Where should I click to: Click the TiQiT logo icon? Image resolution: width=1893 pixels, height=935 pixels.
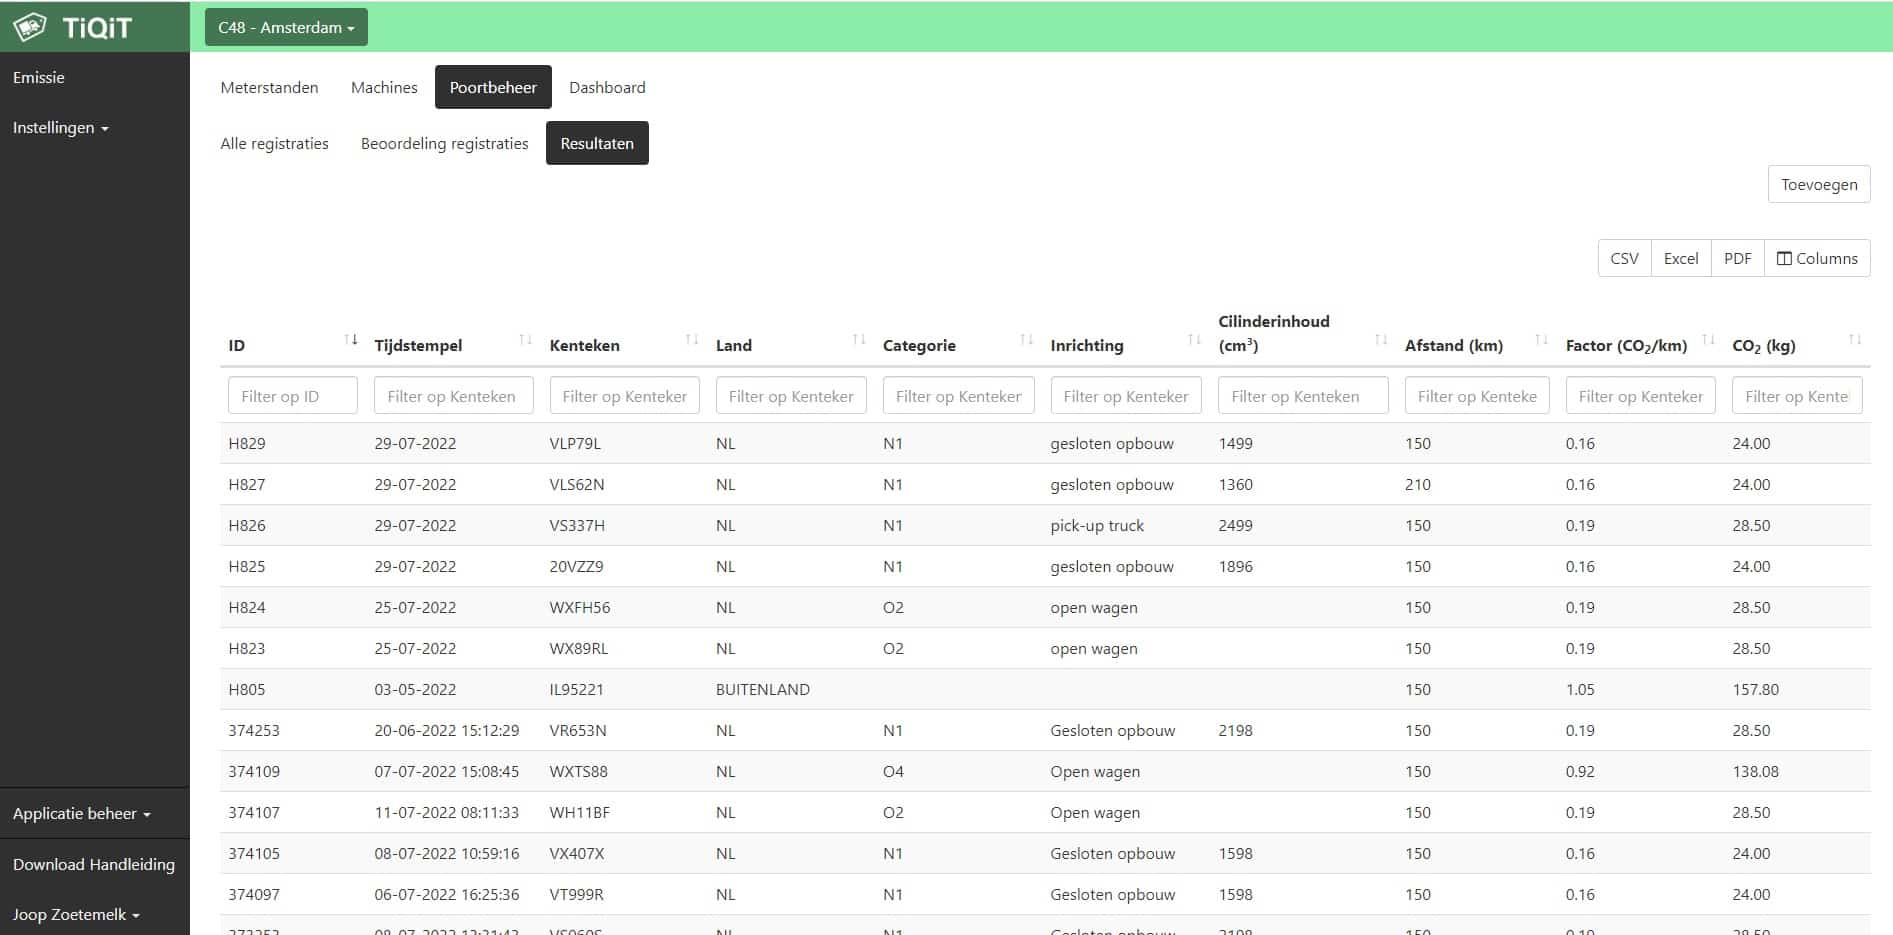[x=30, y=27]
